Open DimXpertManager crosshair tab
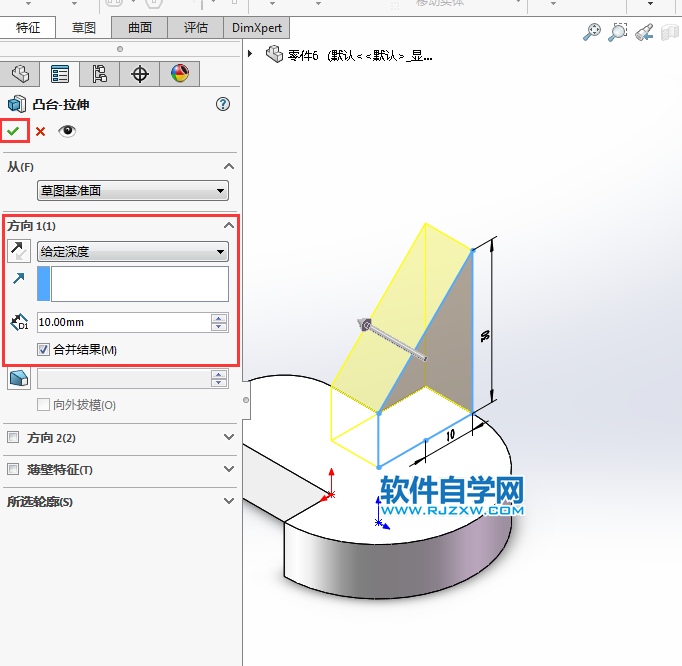The image size is (682, 666). tap(140, 74)
